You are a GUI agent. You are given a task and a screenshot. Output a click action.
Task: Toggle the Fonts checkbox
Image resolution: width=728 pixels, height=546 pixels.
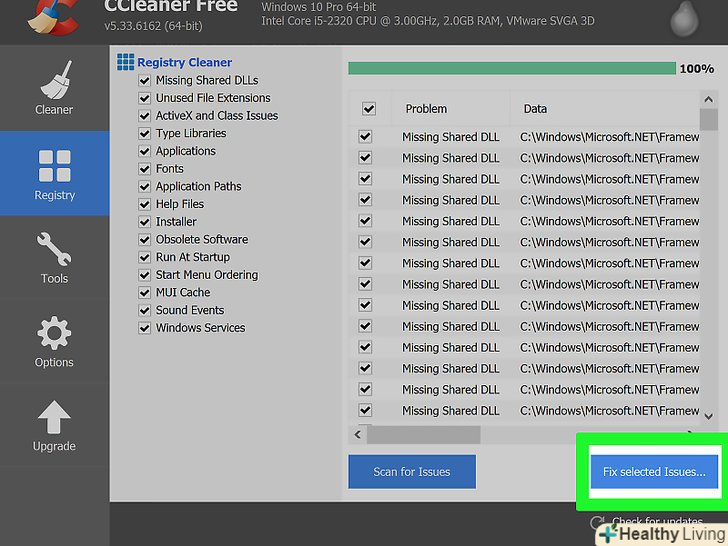coord(144,169)
